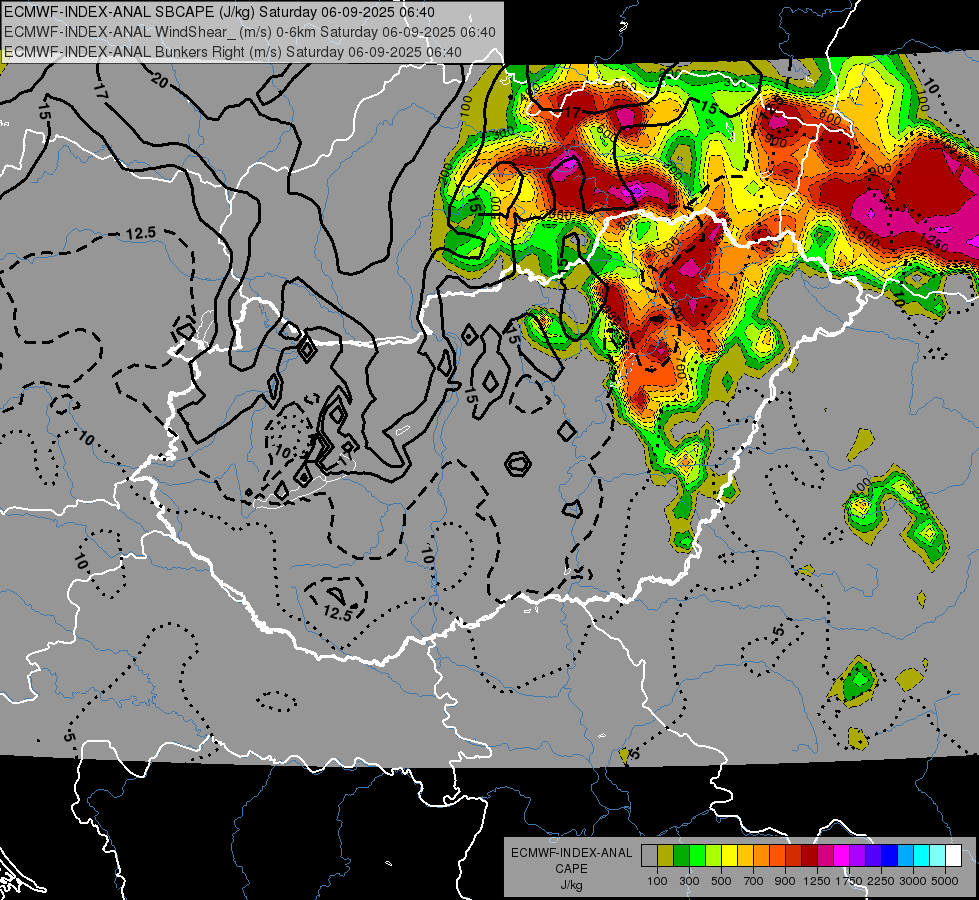Click the ECMWF-INDEX-ANAL label in legend box

click(572, 853)
